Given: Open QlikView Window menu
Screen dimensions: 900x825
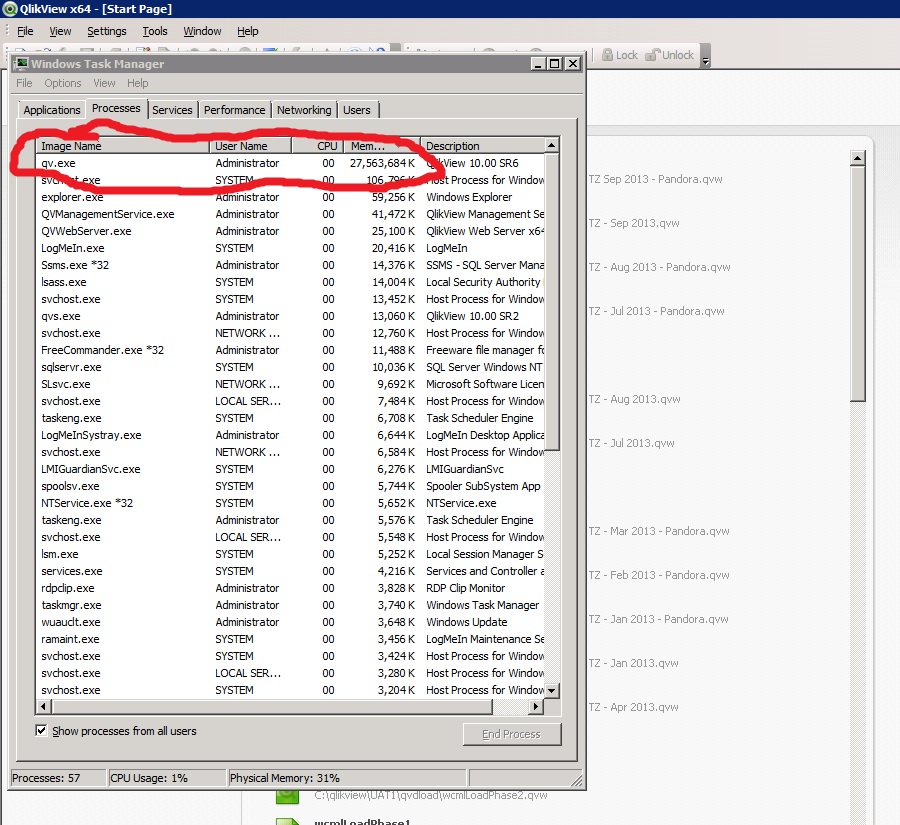Looking at the screenshot, I should point(202,31).
